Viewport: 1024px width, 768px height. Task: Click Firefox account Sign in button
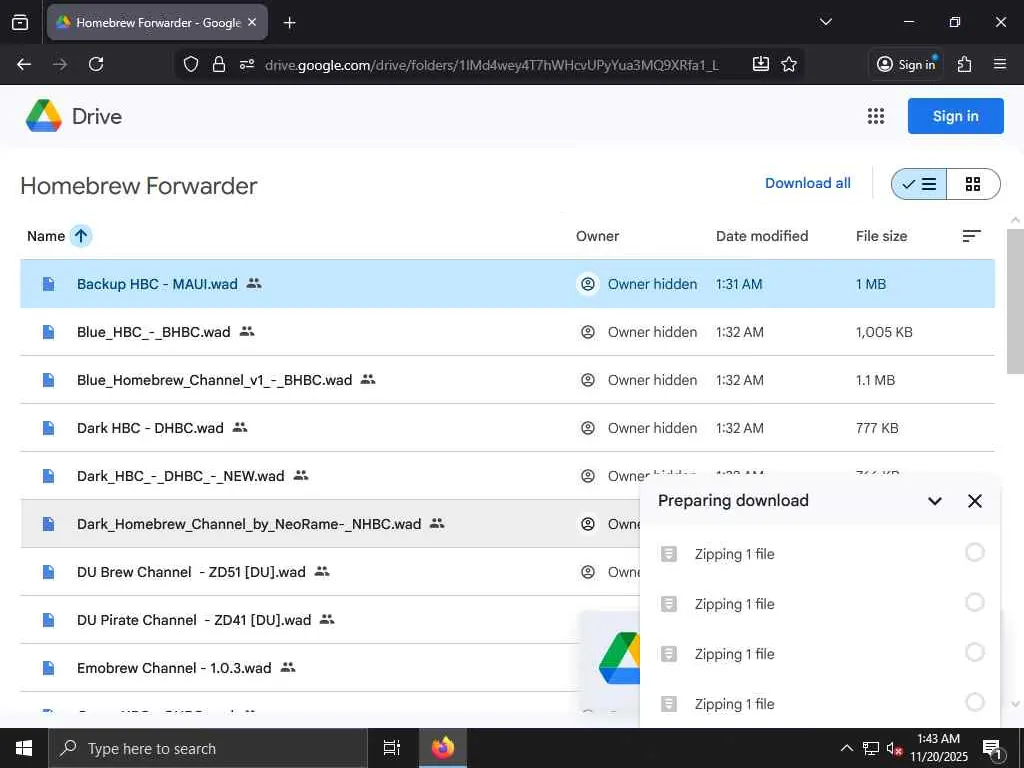(x=906, y=64)
